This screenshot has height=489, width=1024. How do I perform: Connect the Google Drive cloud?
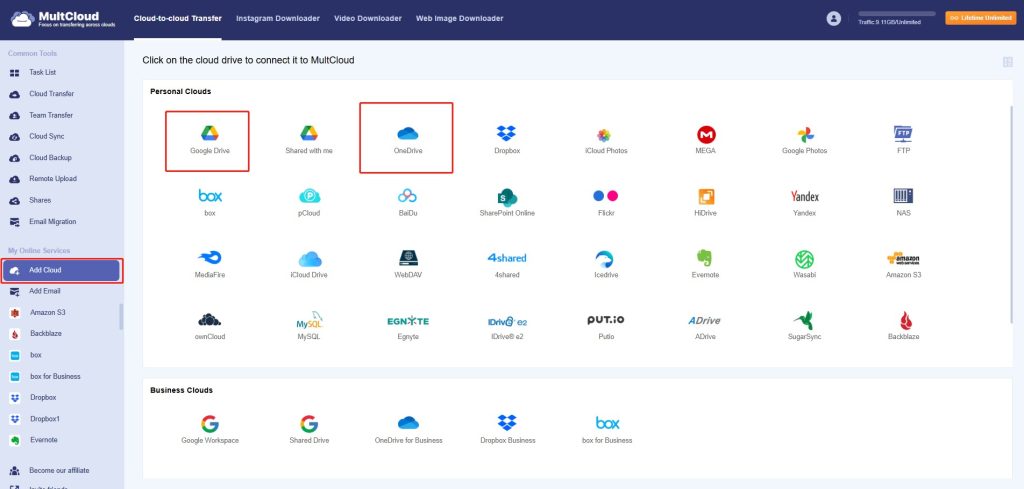pyautogui.click(x=209, y=140)
